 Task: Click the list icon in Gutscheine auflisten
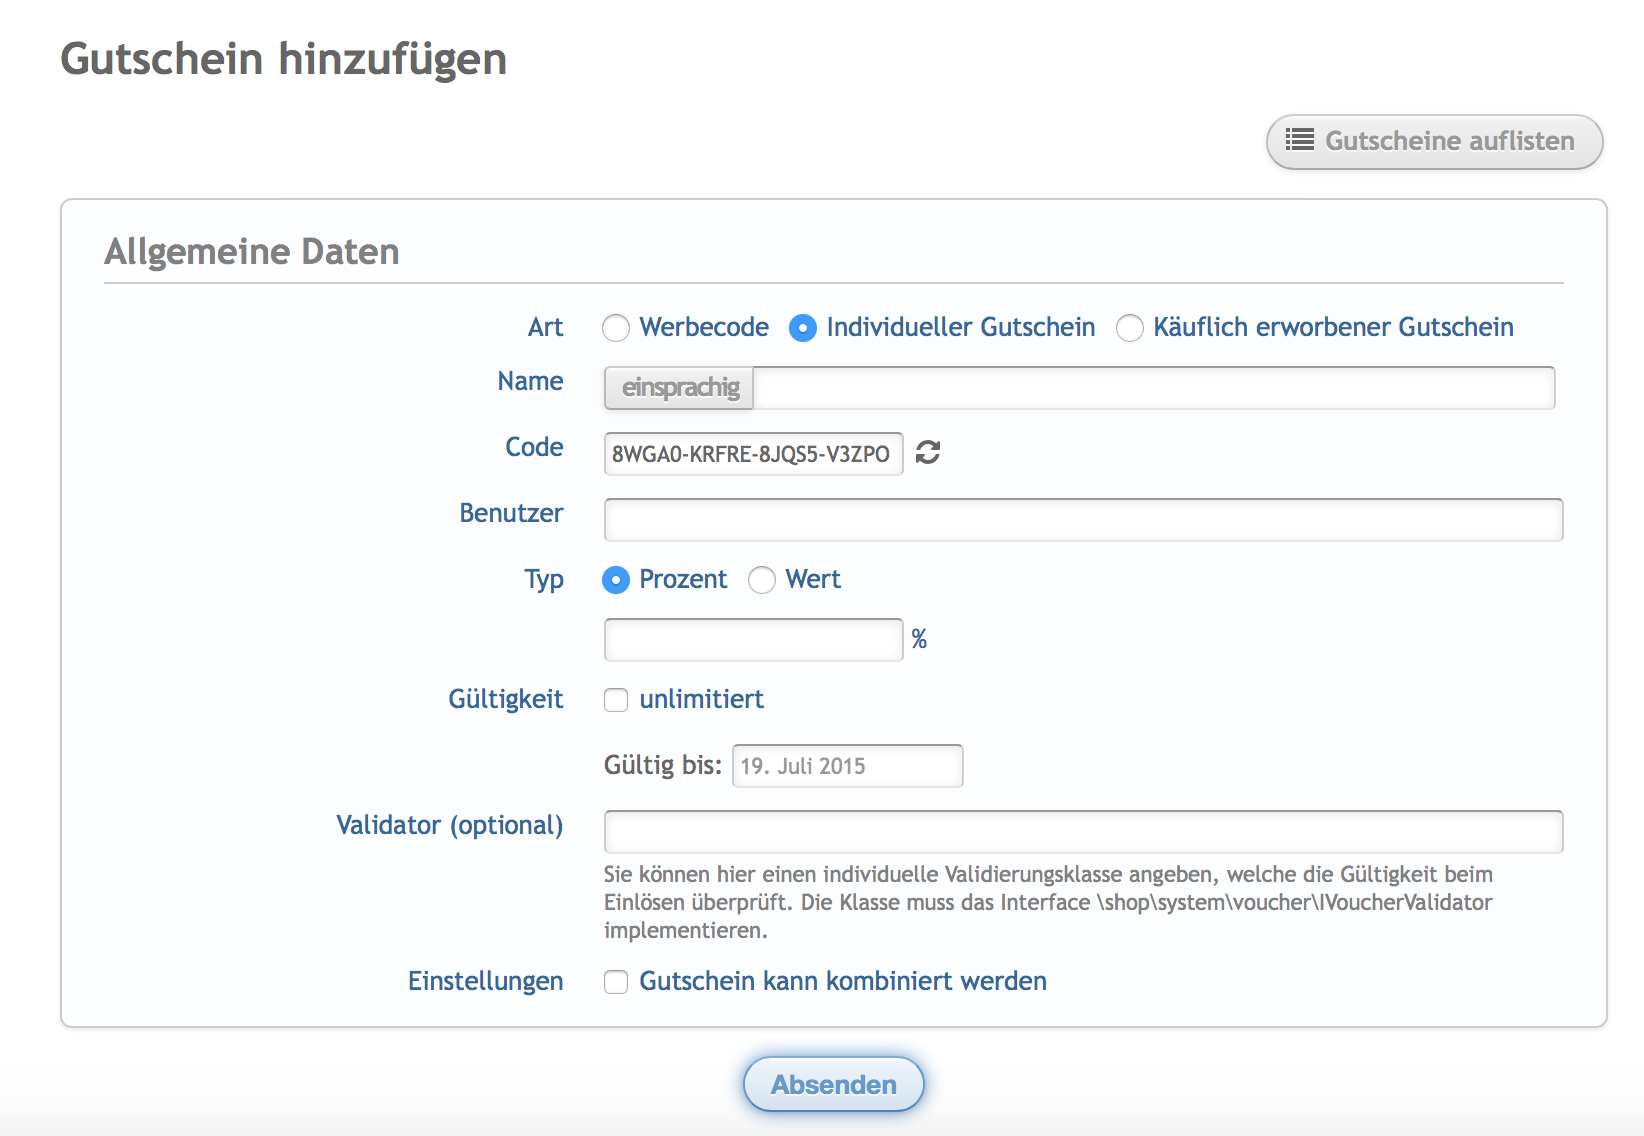coord(1299,140)
